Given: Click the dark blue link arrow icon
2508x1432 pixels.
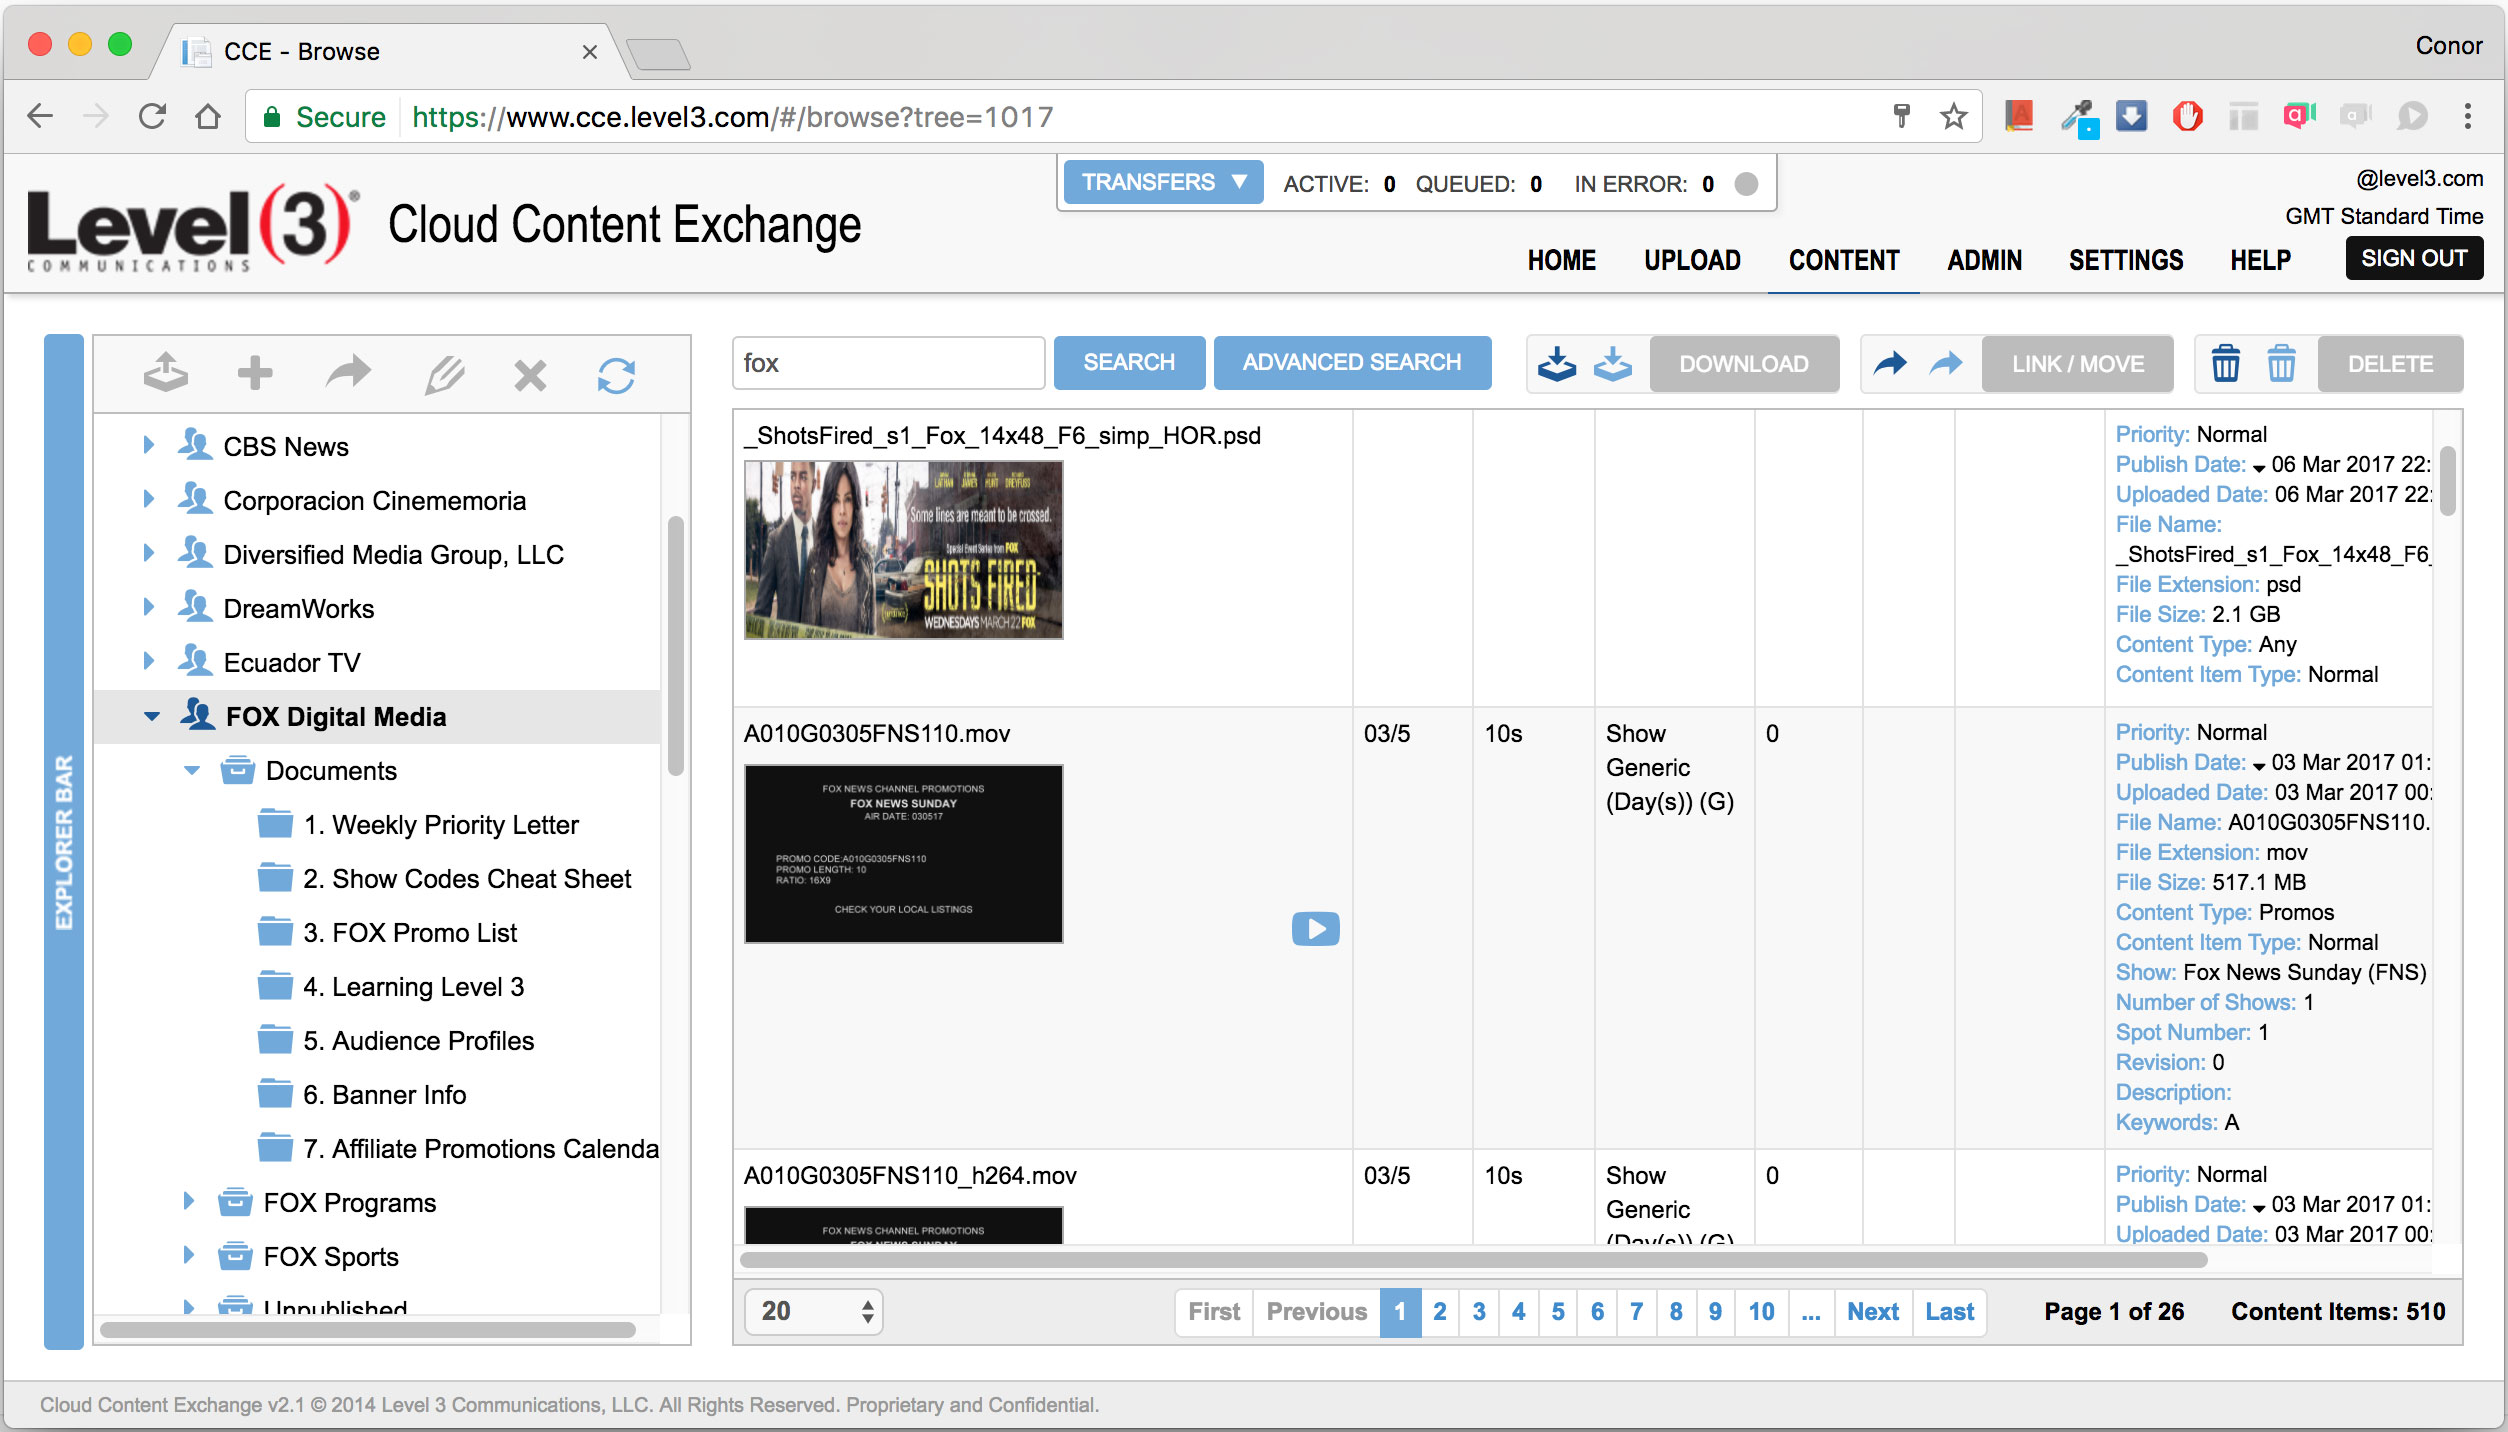Looking at the screenshot, I should point(1889,363).
